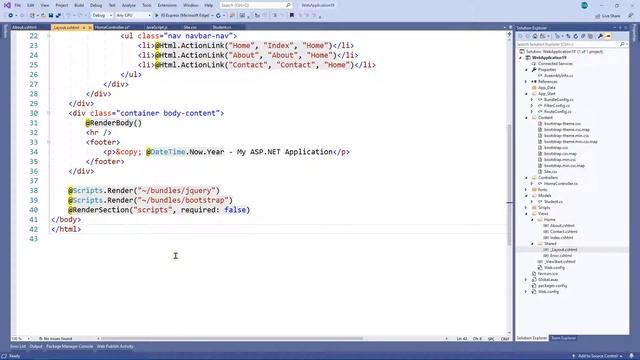
Task: Select packages.config in Solution Explorer
Action: pos(552,286)
